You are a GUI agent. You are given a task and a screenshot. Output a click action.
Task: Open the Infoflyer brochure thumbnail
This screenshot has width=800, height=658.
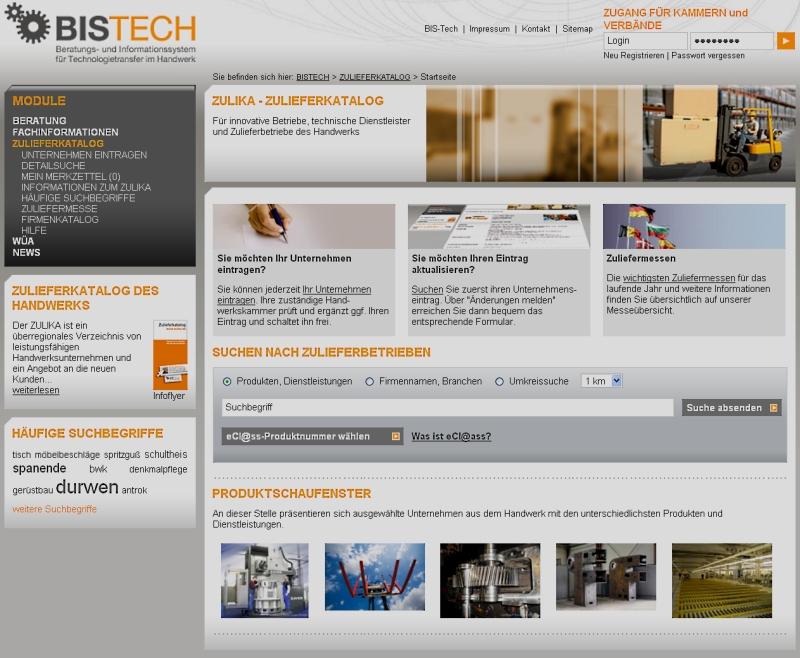(x=169, y=355)
